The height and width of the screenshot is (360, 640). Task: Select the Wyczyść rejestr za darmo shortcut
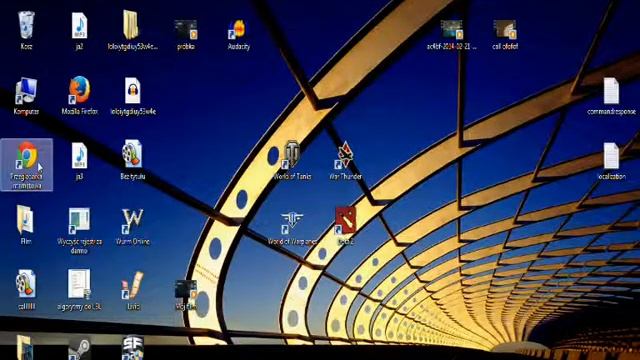[x=79, y=220]
